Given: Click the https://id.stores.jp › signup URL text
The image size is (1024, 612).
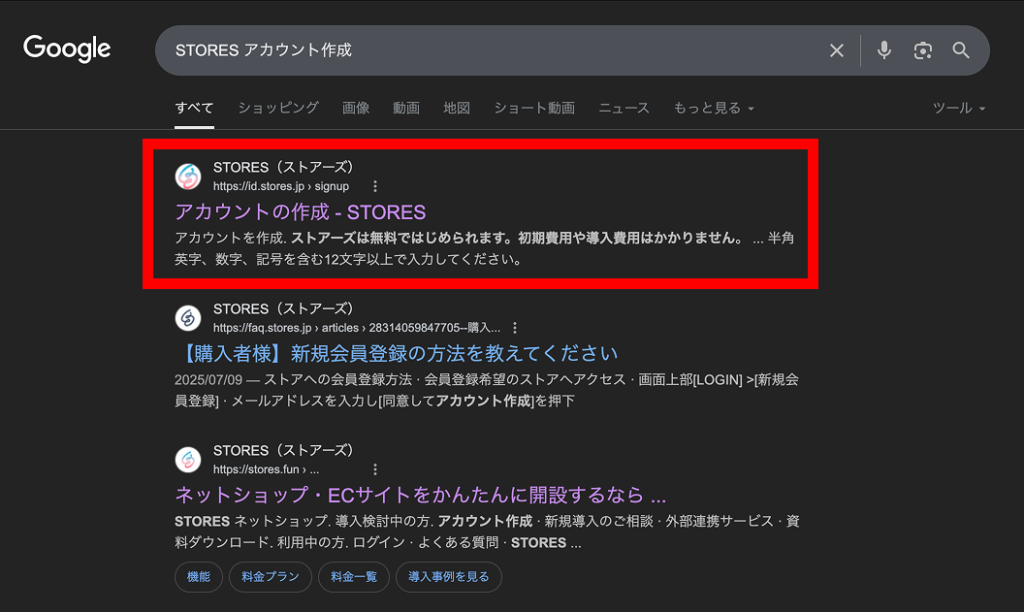Looking at the screenshot, I should (281, 186).
